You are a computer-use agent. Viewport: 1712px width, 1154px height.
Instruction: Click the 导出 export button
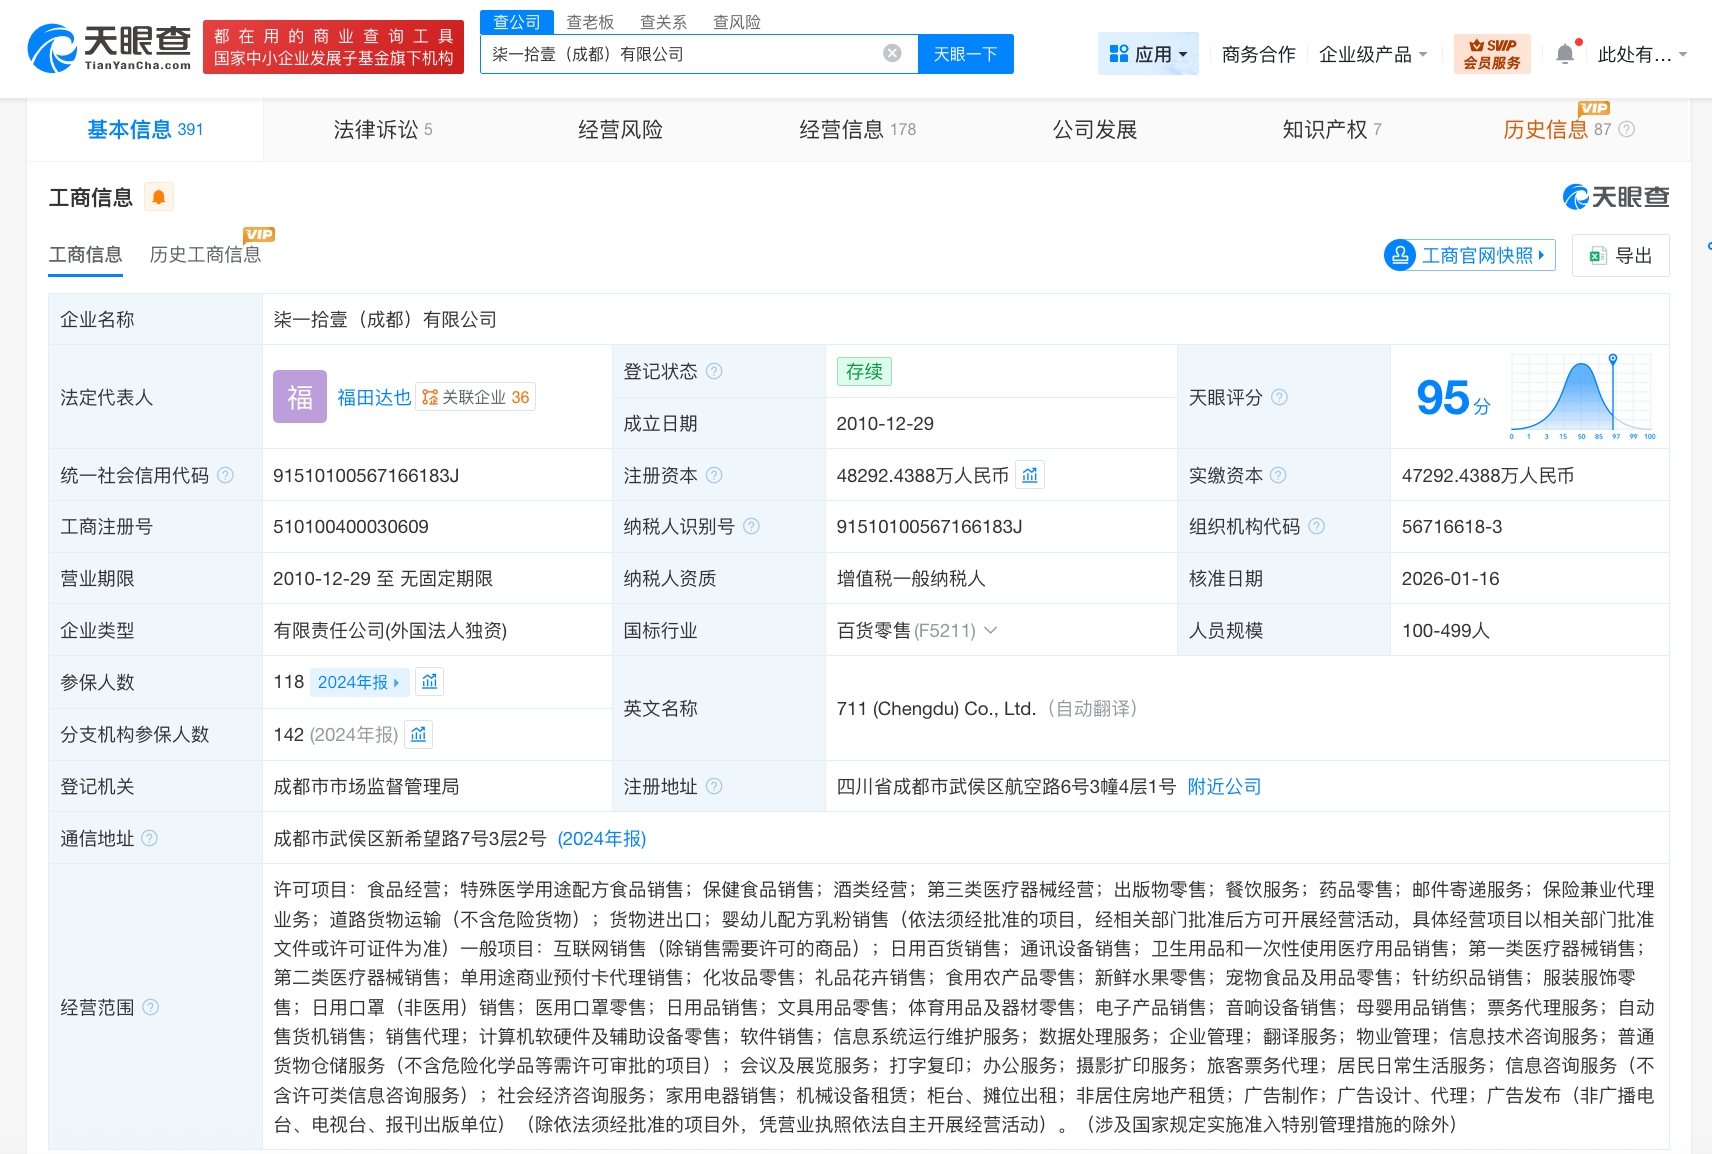[x=1621, y=256]
